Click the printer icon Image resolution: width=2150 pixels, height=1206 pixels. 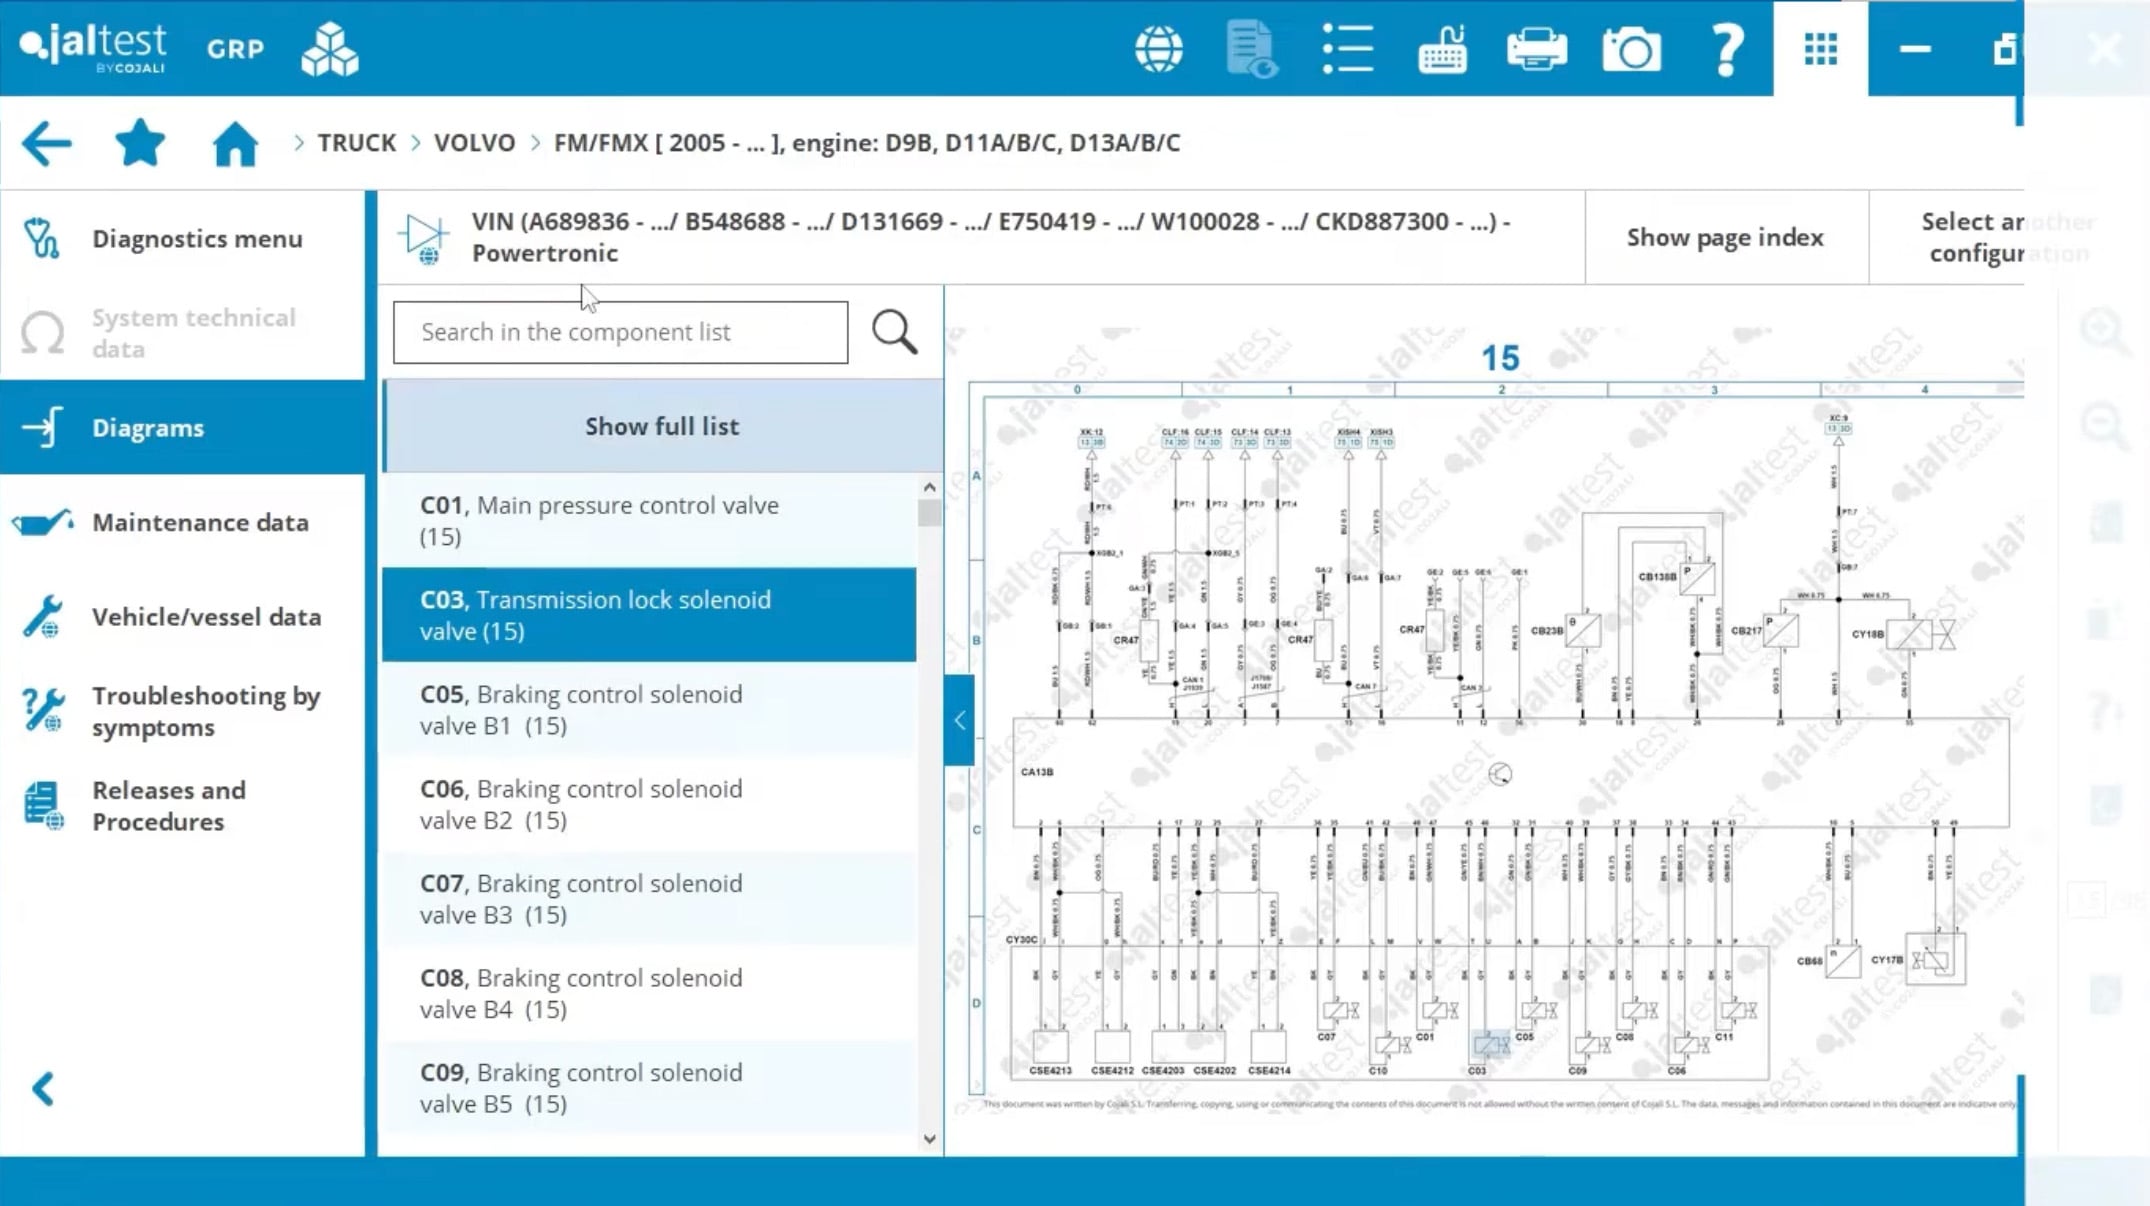[1537, 49]
